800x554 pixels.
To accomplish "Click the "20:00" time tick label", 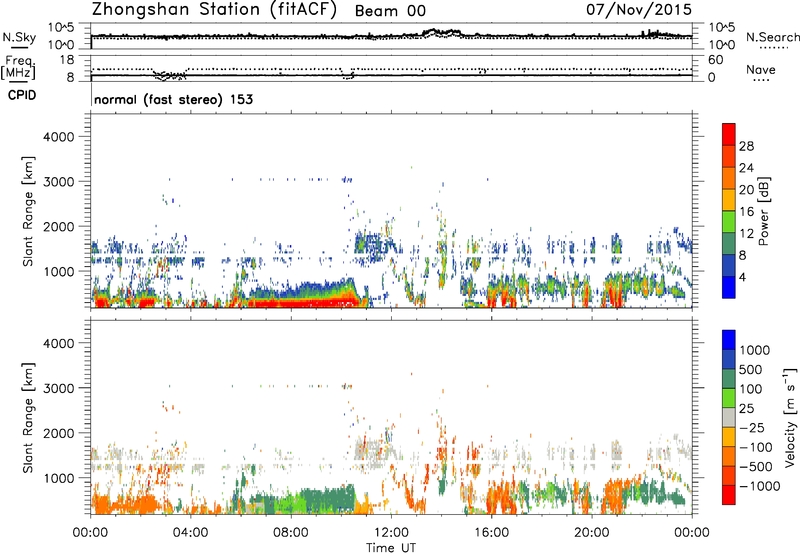I will [x=591, y=533].
